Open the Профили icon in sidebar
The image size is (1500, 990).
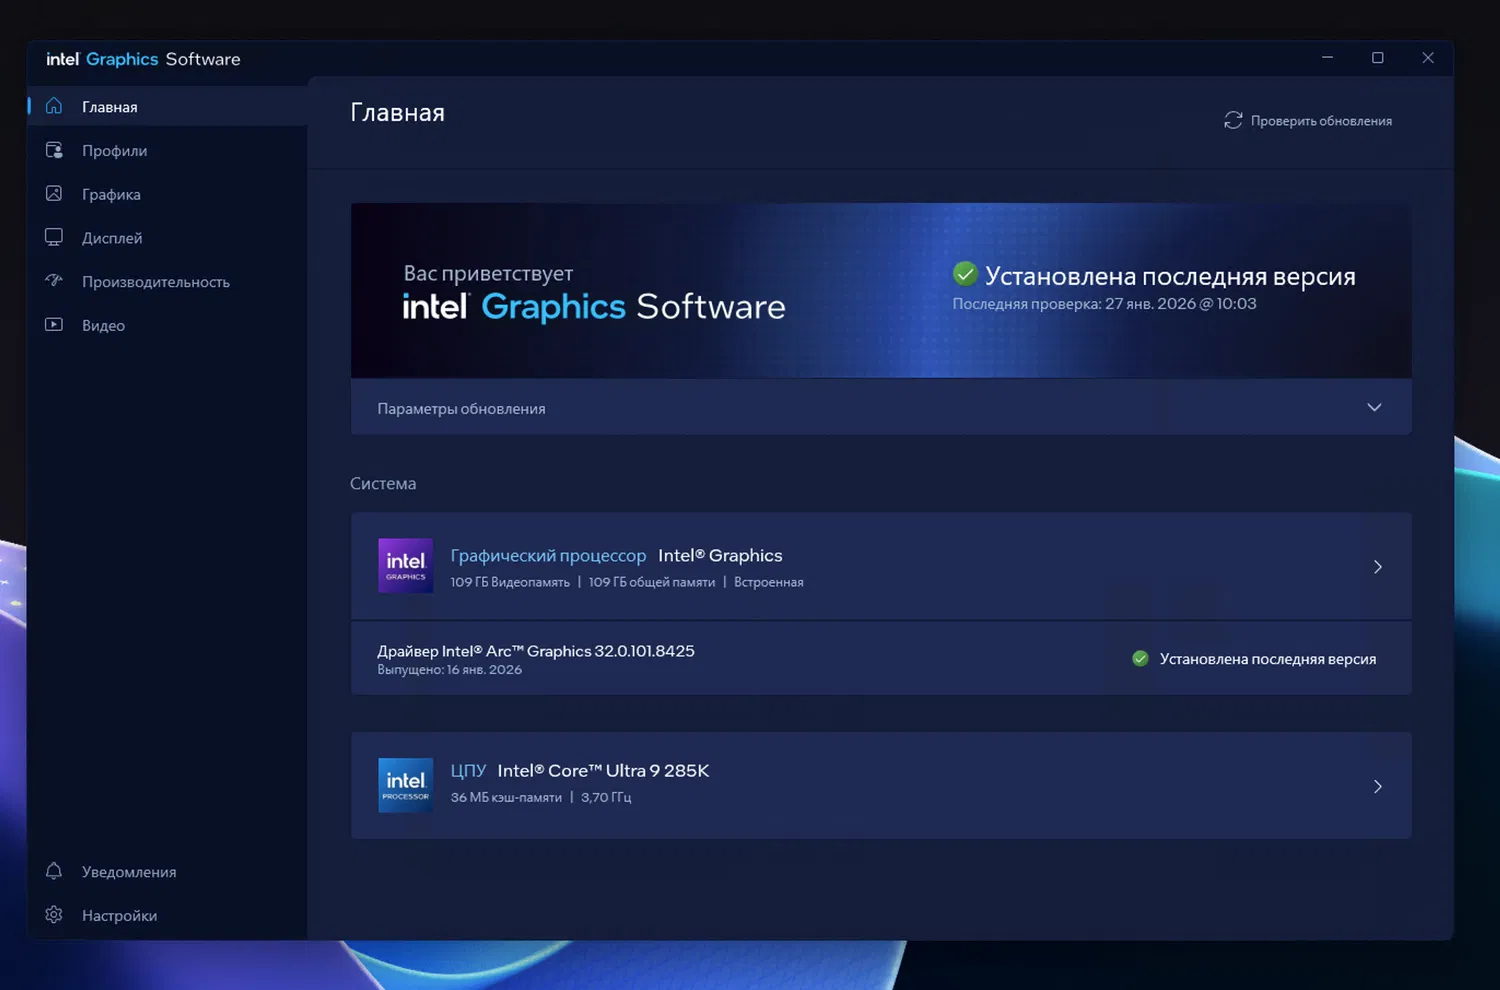[54, 150]
